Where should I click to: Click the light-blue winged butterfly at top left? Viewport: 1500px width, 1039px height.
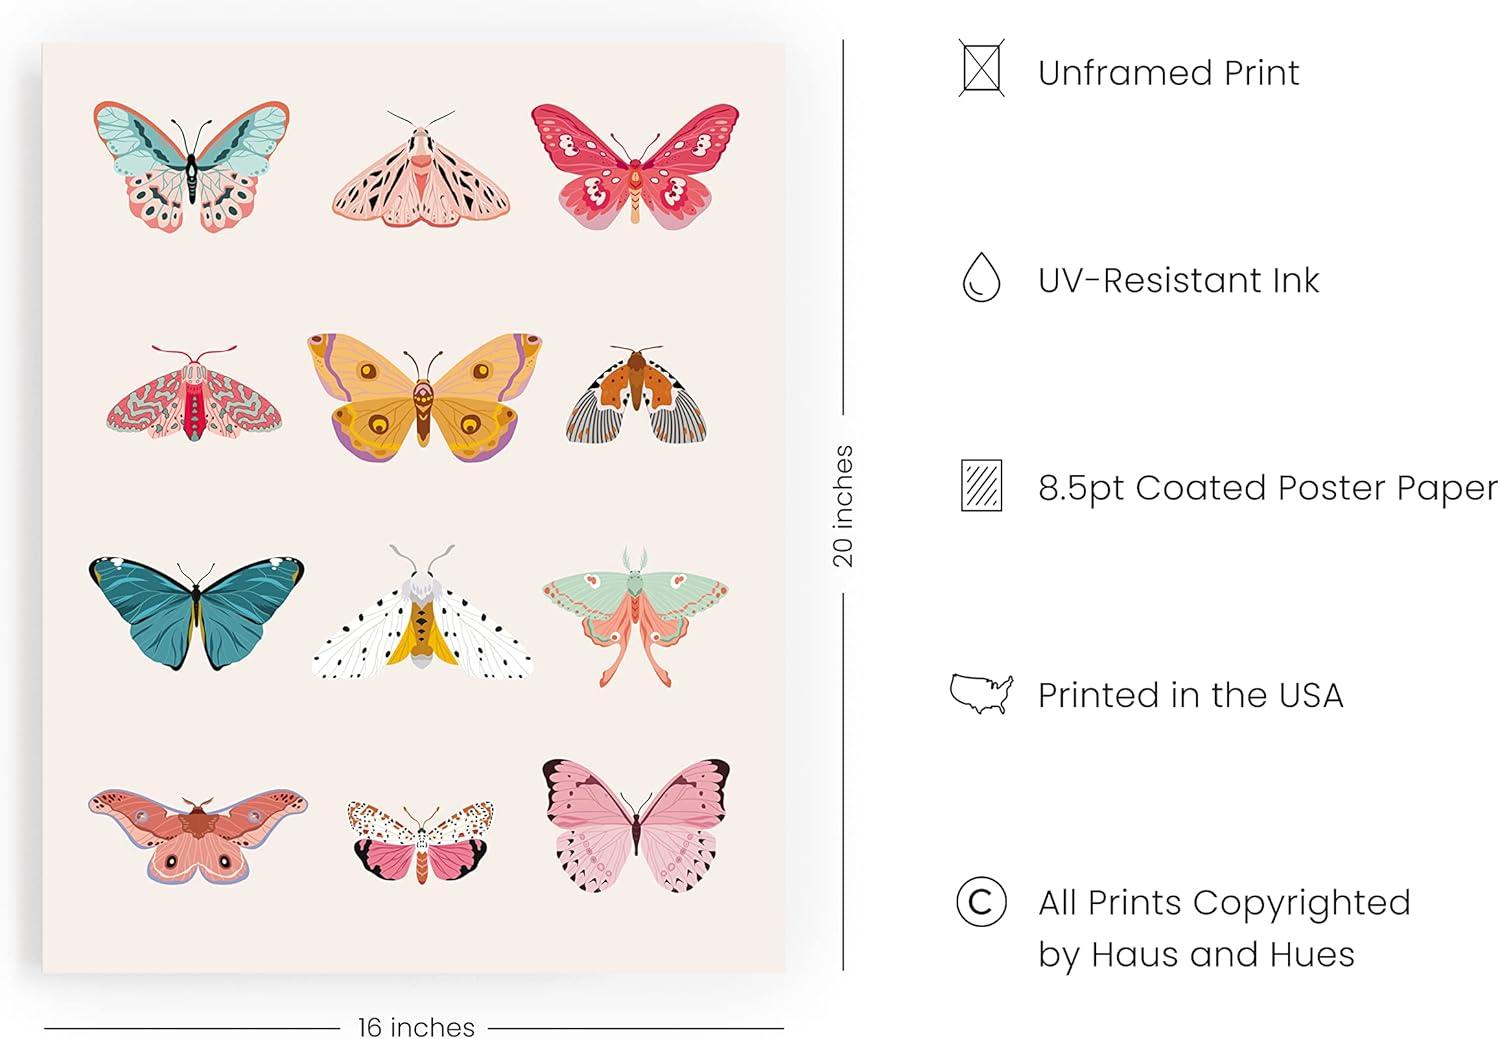point(192,166)
